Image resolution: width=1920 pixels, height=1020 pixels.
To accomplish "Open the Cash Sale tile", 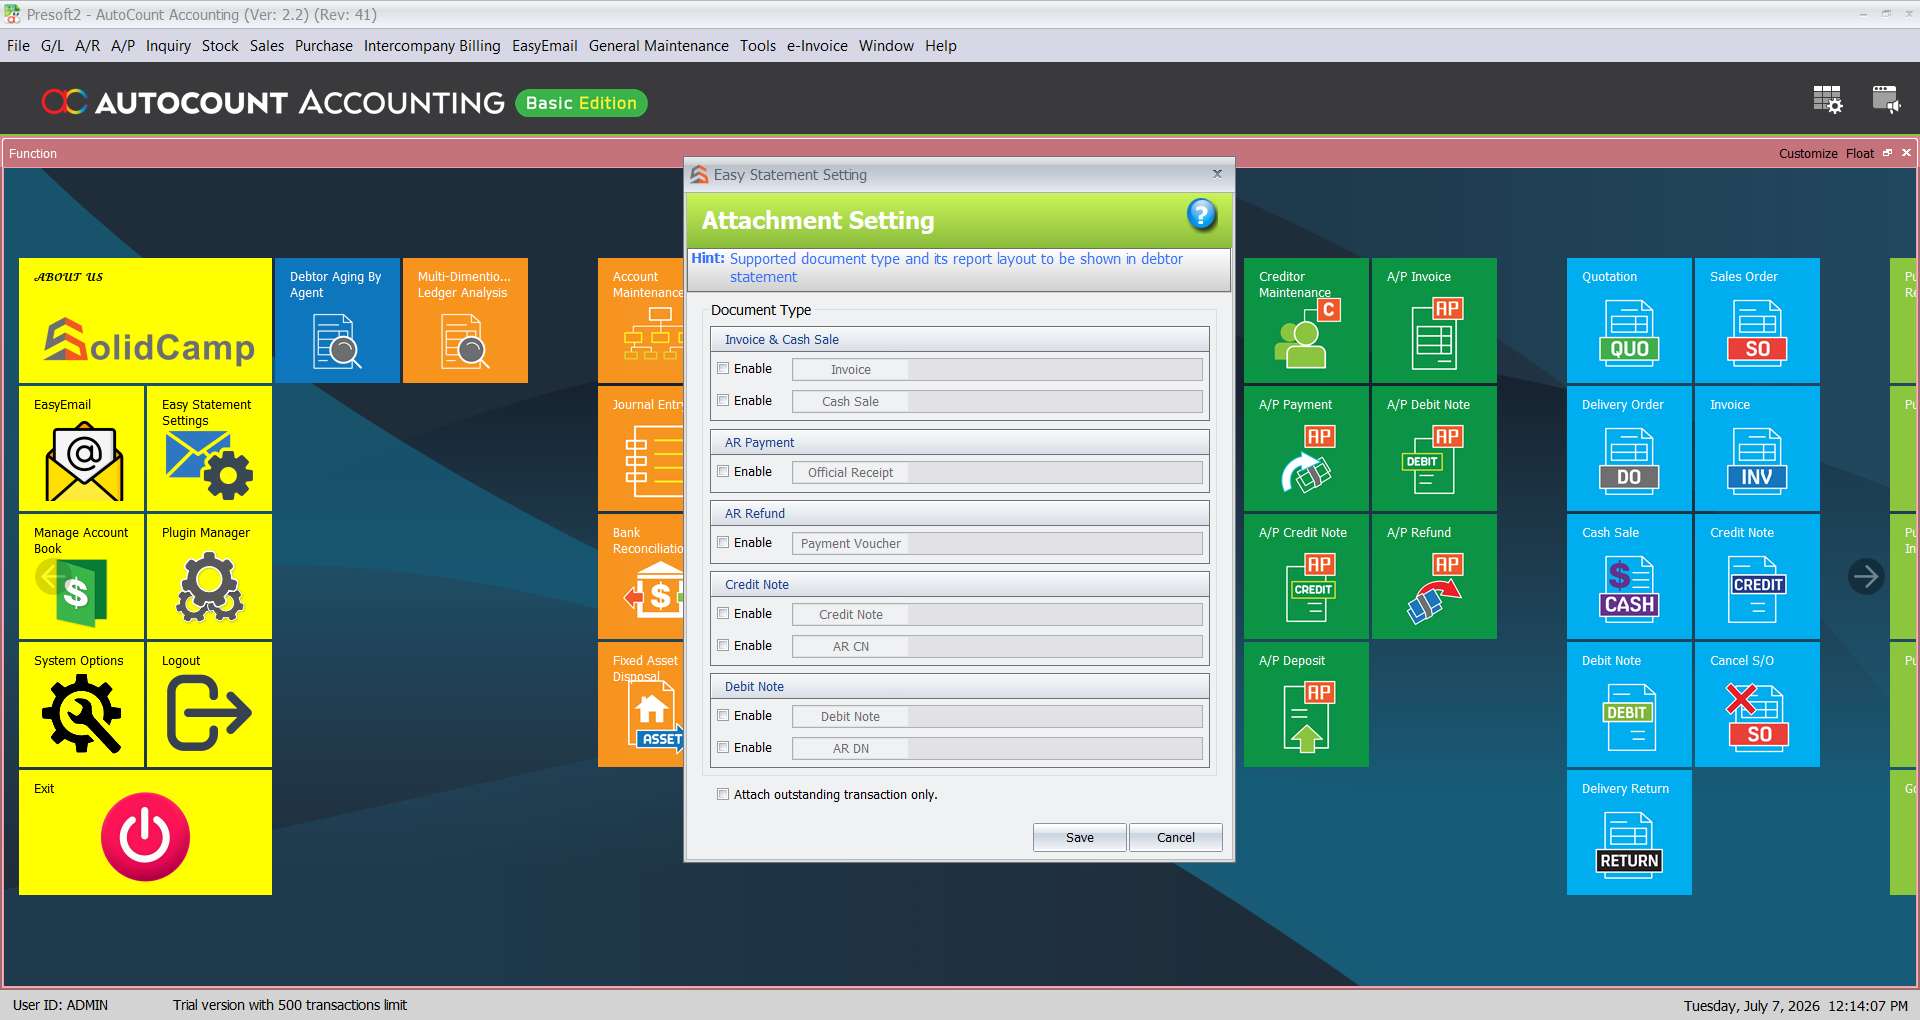I will tap(1629, 577).
